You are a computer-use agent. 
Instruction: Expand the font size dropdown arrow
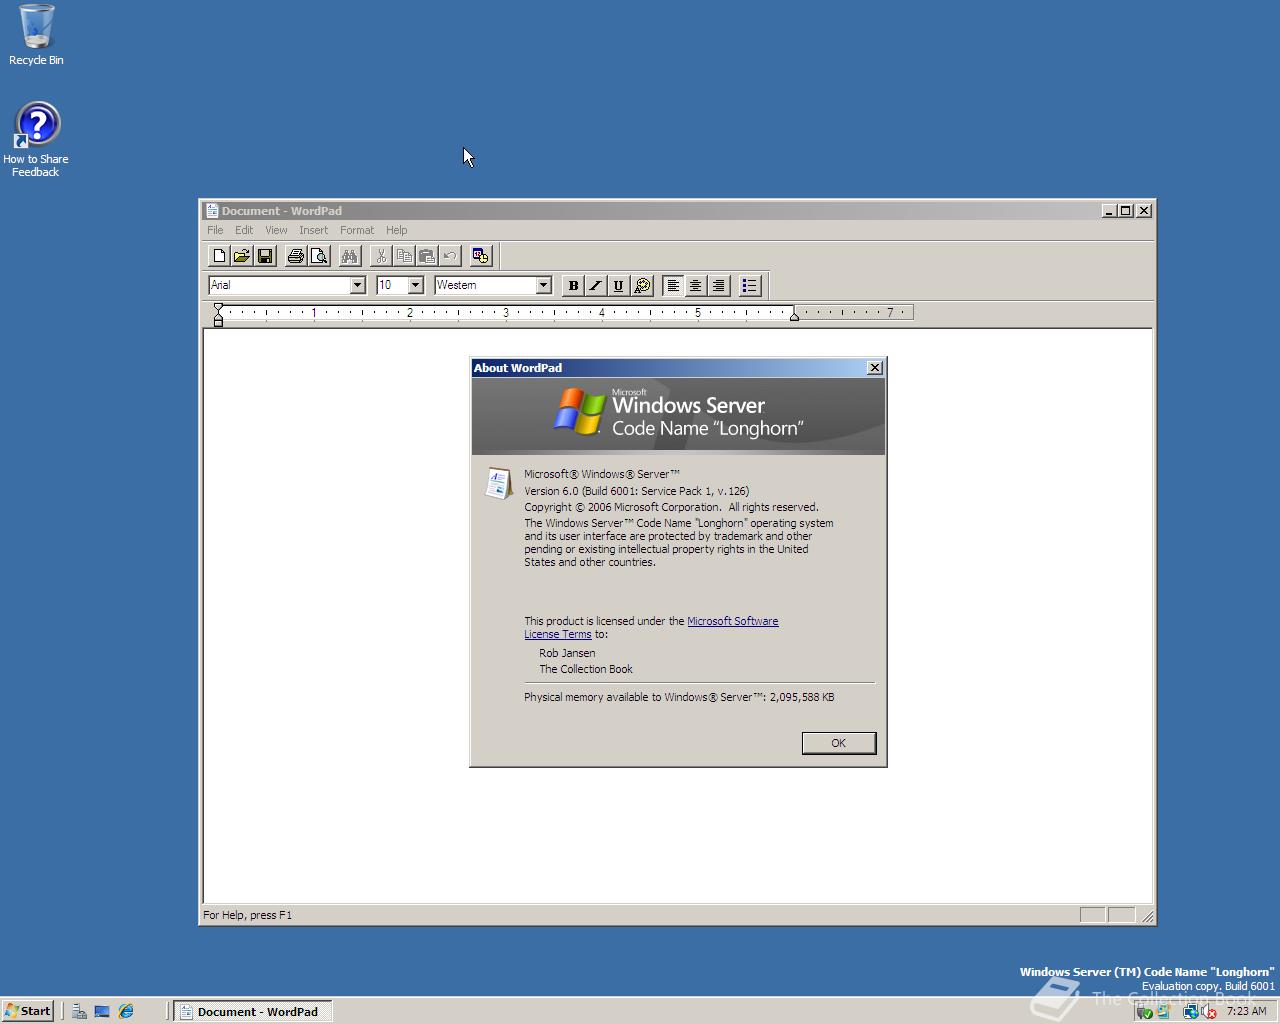click(416, 285)
